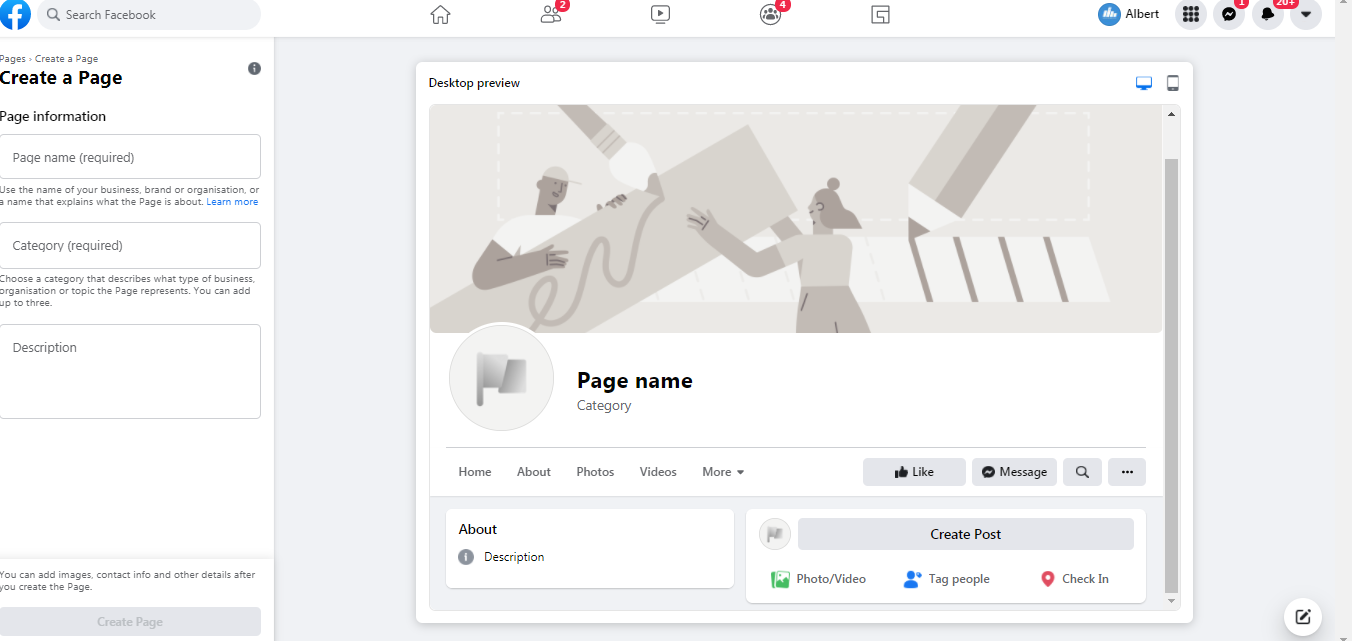Screen dimensions: 1352x641
Task: Open the Category field dropdown
Action: coord(131,245)
